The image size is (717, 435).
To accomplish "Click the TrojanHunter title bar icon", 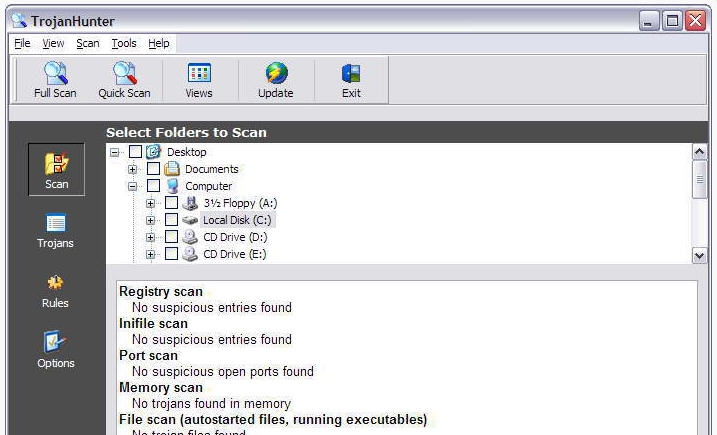I will click(19, 21).
